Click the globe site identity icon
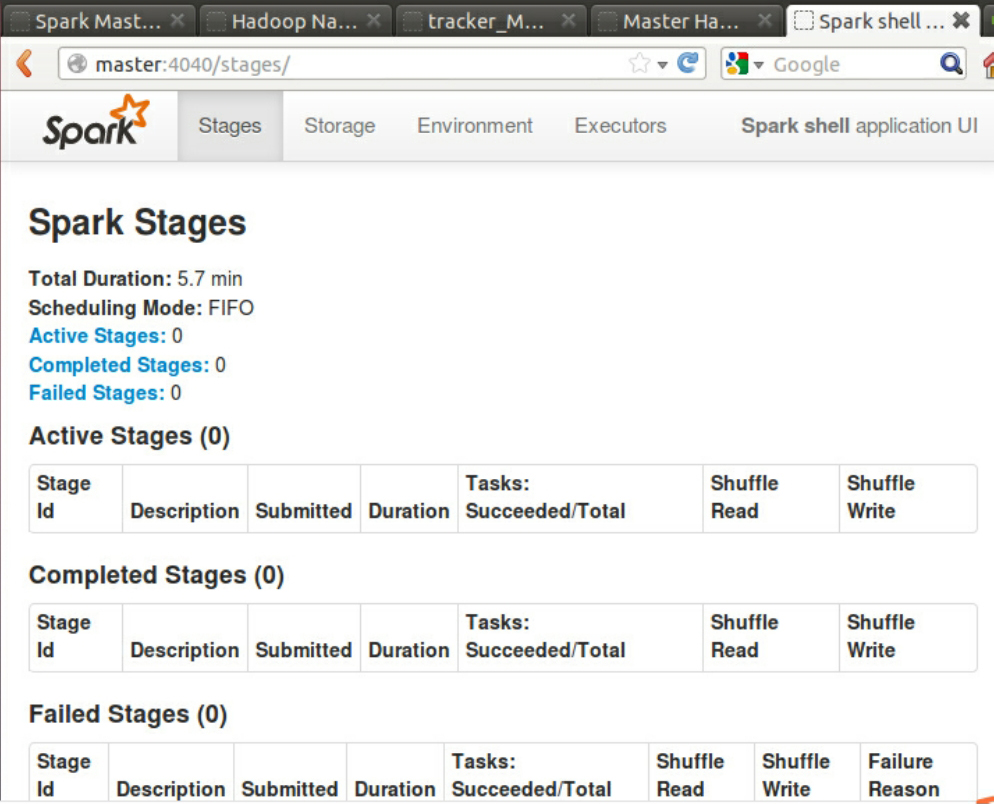The height and width of the screenshot is (804, 994). coord(76,65)
